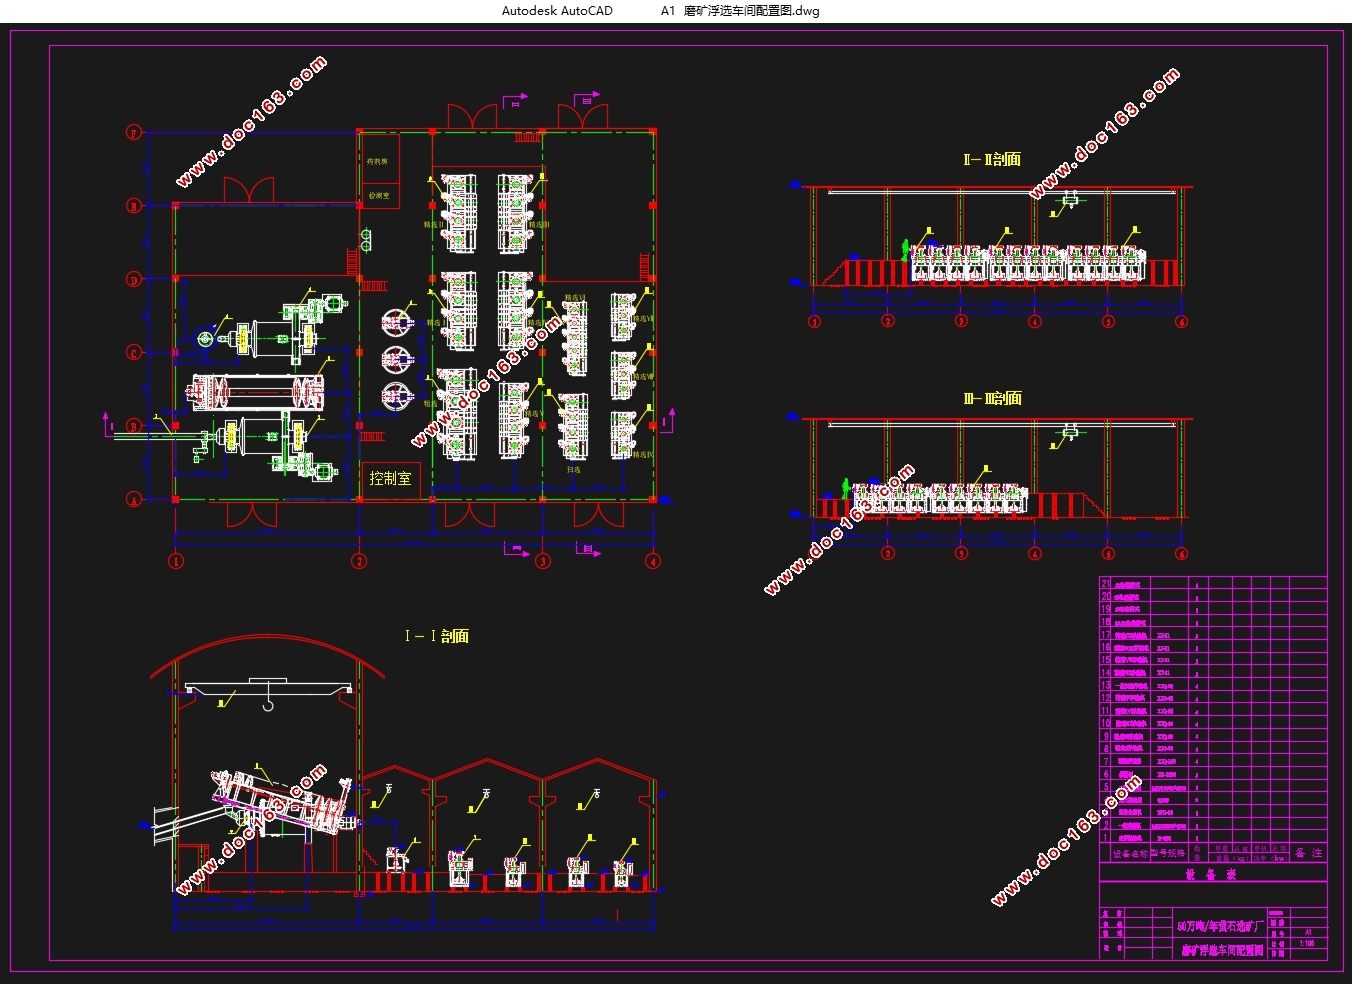1352x984 pixels.
Task: Click row number 1 in equipment table
Action: pos(1105,837)
